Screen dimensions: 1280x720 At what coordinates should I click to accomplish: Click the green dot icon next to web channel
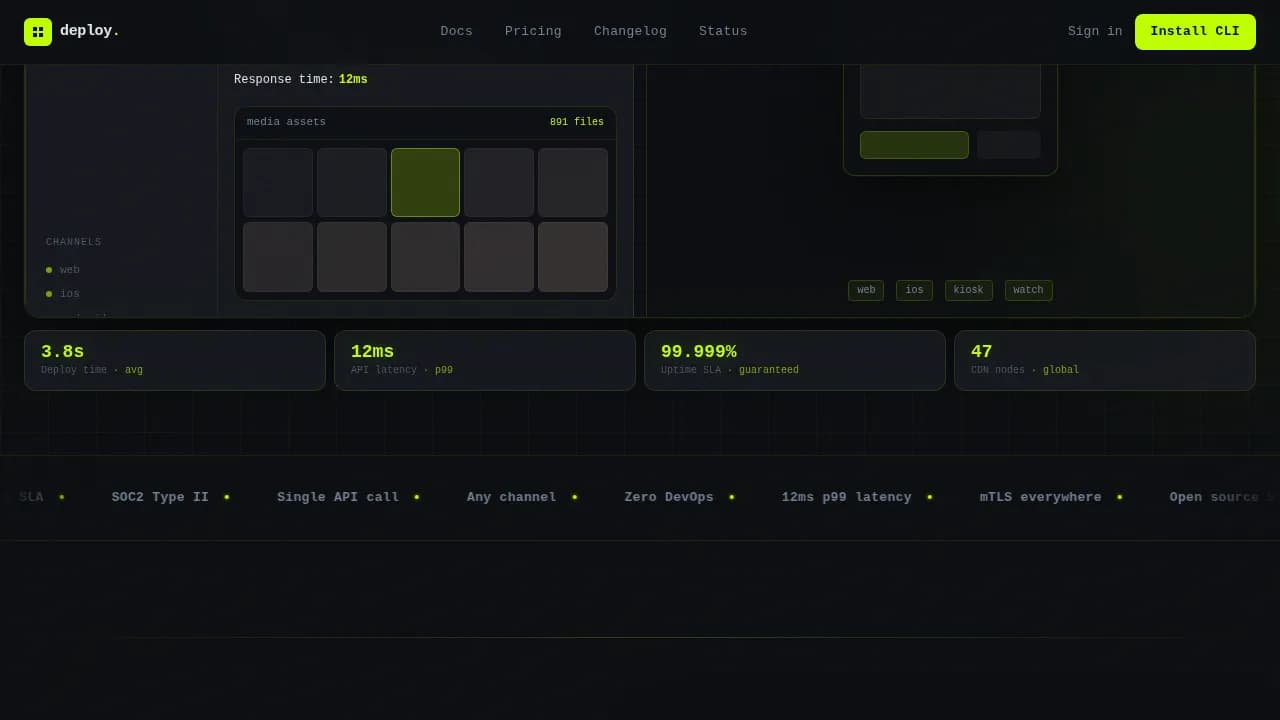pos(48,269)
